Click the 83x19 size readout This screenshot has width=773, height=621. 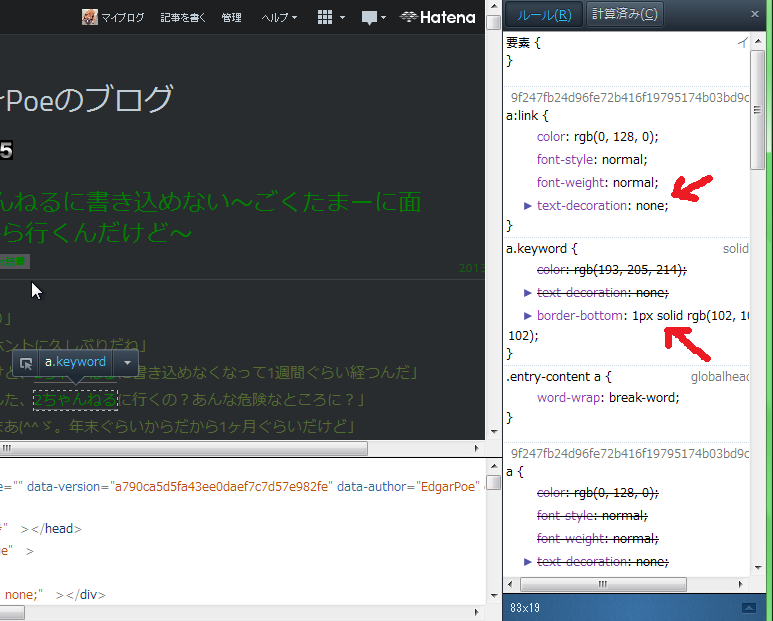click(525, 608)
